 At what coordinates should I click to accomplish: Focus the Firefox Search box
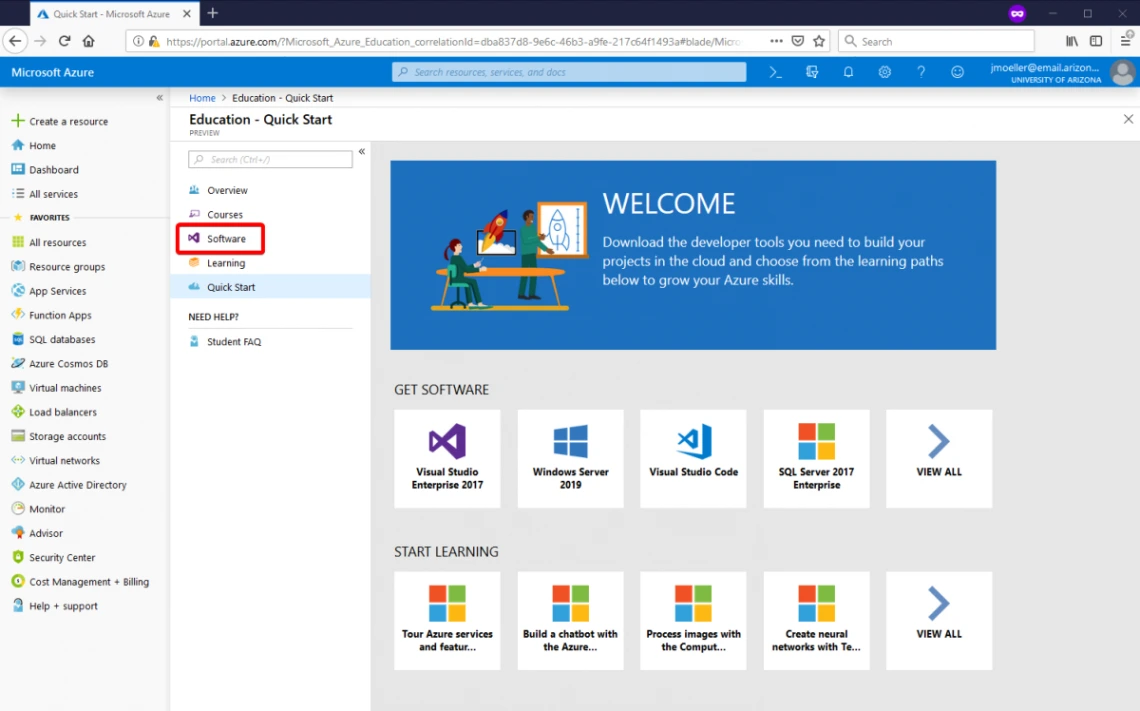(936, 41)
